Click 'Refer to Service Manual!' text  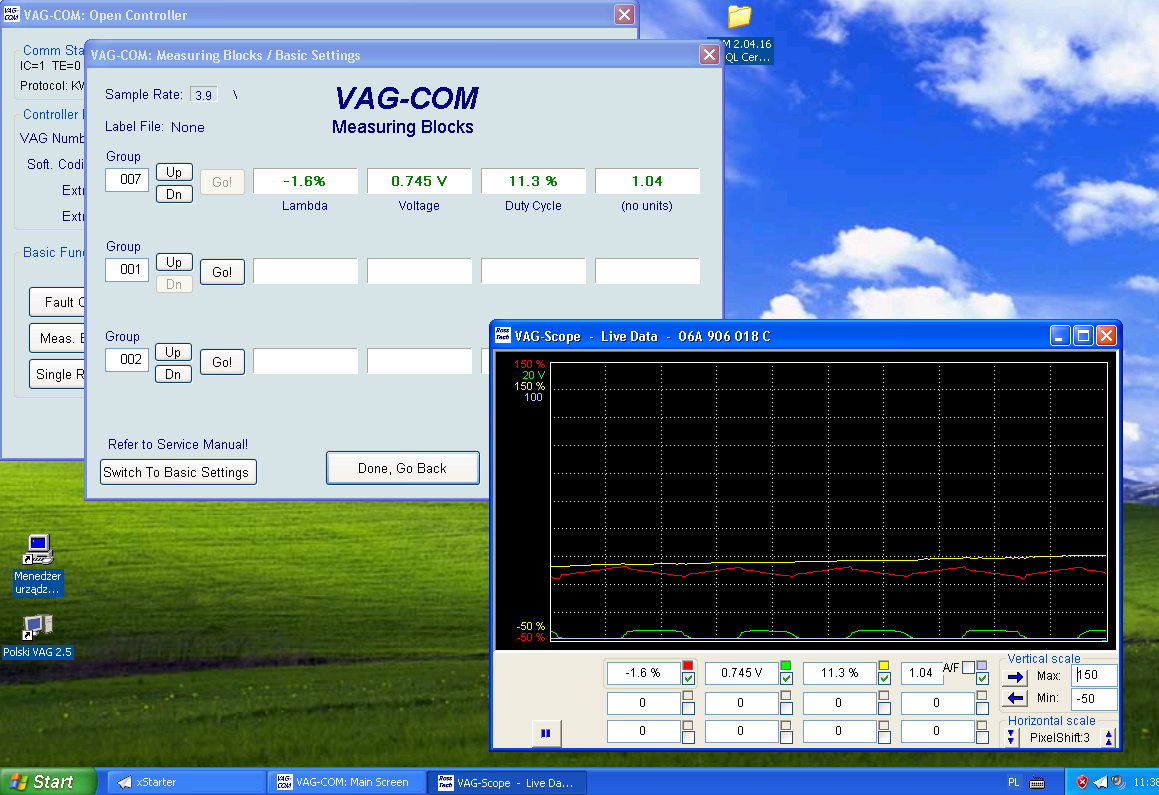click(178, 445)
